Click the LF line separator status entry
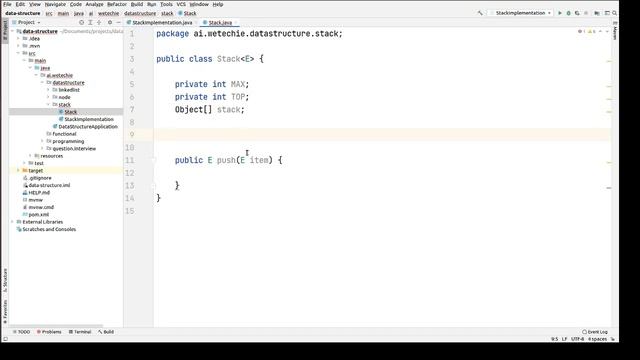 coord(564,339)
